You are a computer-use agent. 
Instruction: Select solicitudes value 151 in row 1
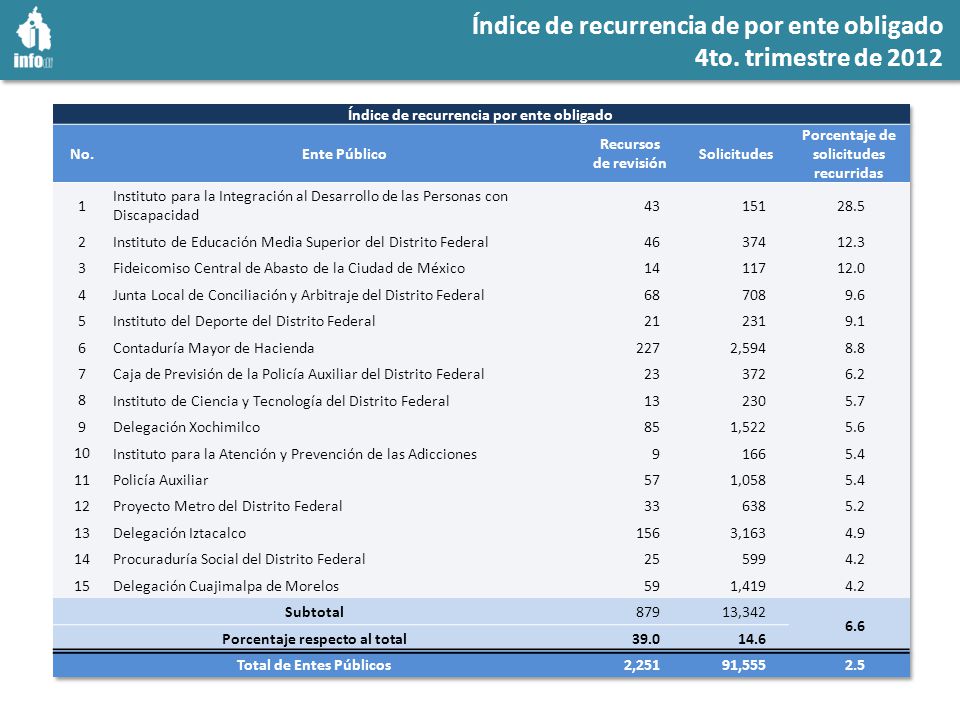tap(754, 206)
